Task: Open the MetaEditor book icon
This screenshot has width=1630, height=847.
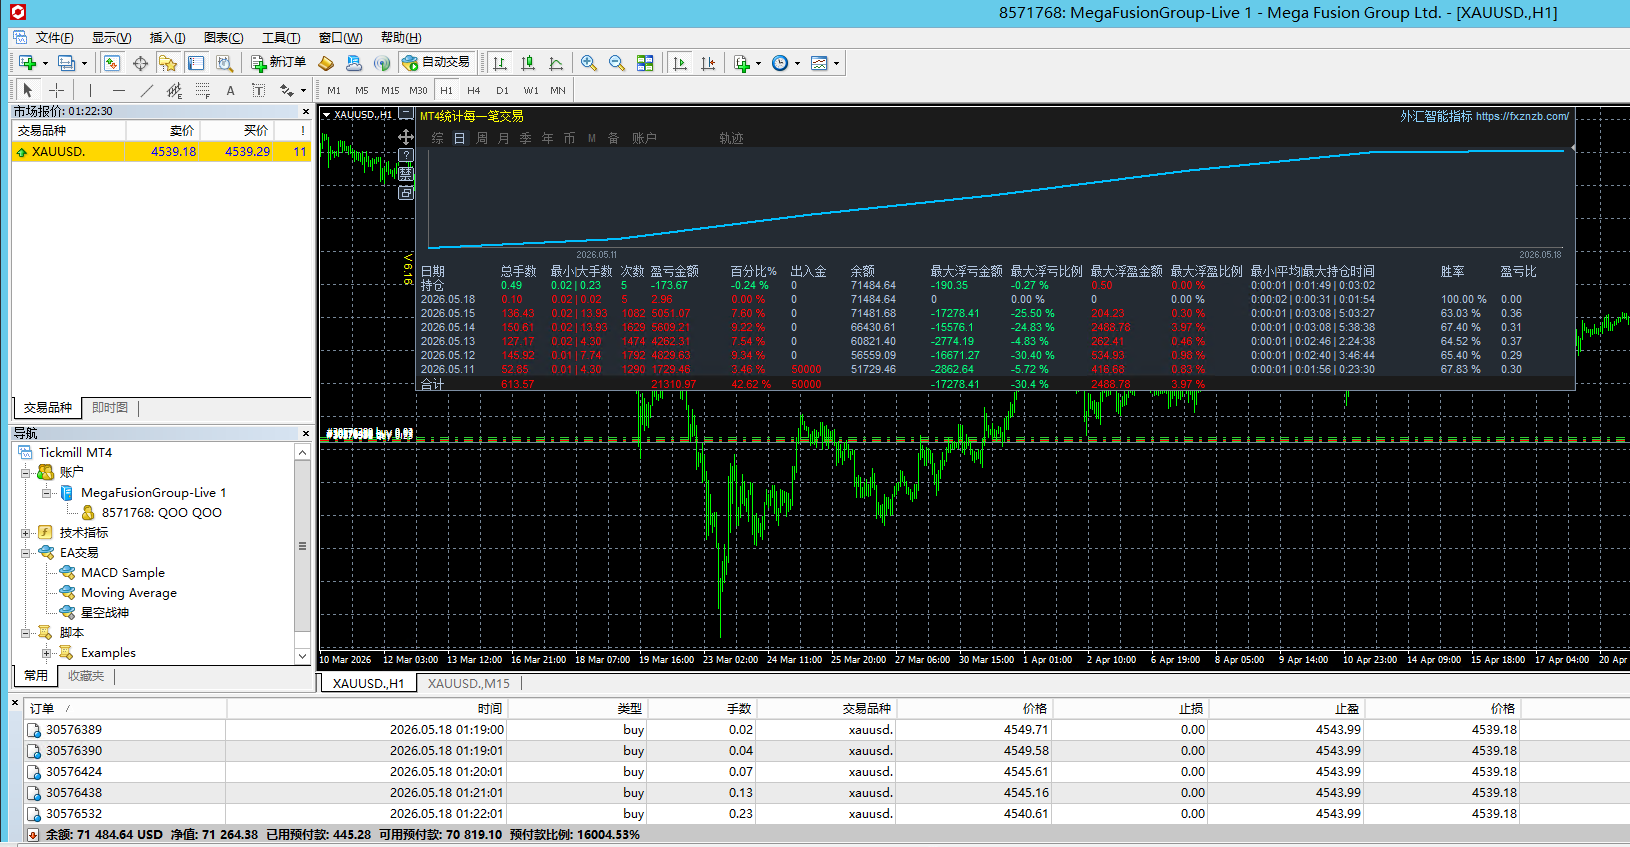Action: click(x=326, y=63)
